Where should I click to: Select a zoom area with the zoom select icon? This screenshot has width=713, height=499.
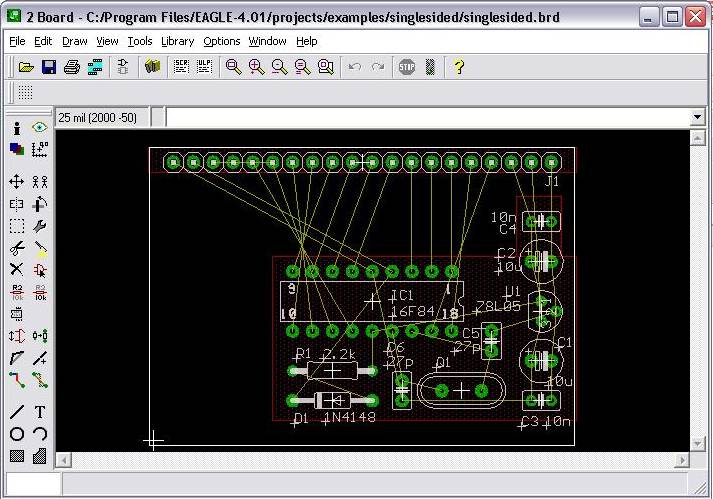(x=326, y=67)
